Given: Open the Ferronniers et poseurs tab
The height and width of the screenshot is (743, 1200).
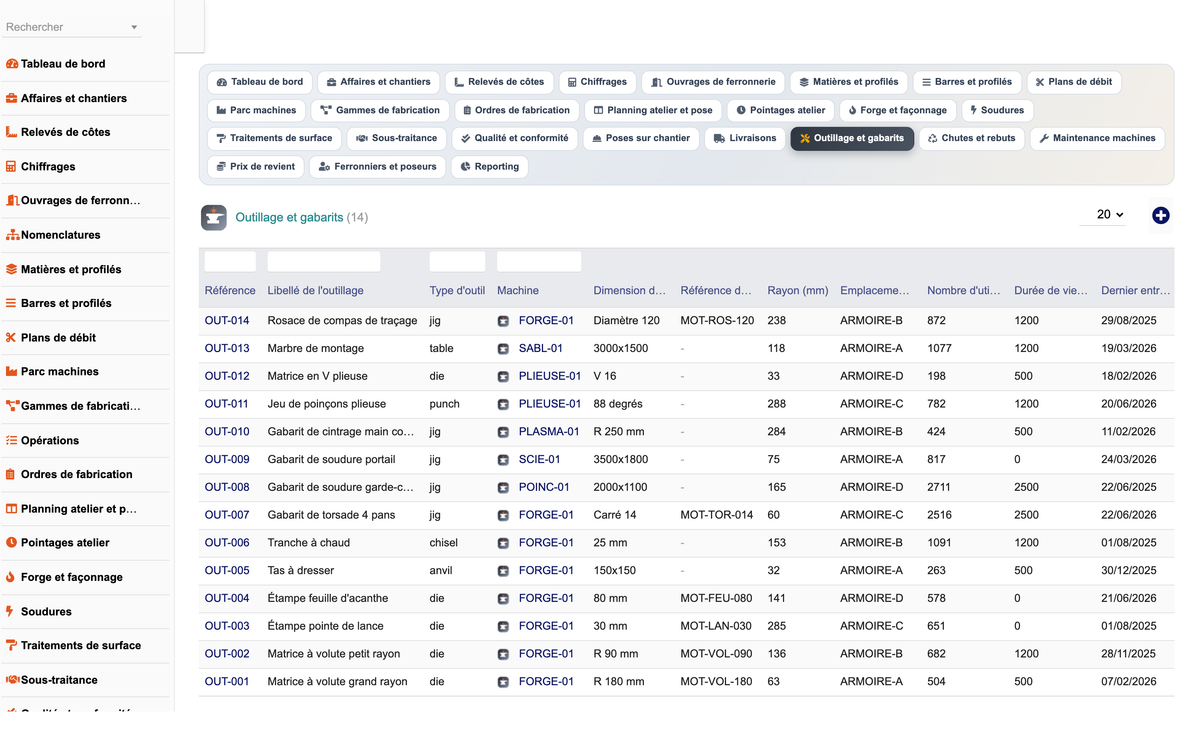Looking at the screenshot, I should (378, 166).
